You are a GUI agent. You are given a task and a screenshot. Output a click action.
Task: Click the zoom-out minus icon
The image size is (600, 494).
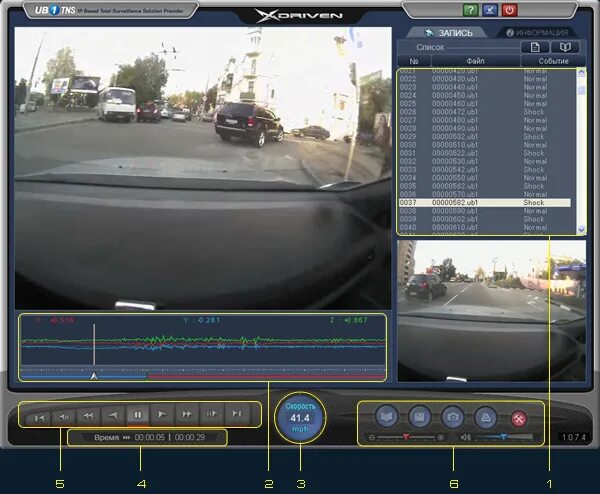click(x=372, y=437)
